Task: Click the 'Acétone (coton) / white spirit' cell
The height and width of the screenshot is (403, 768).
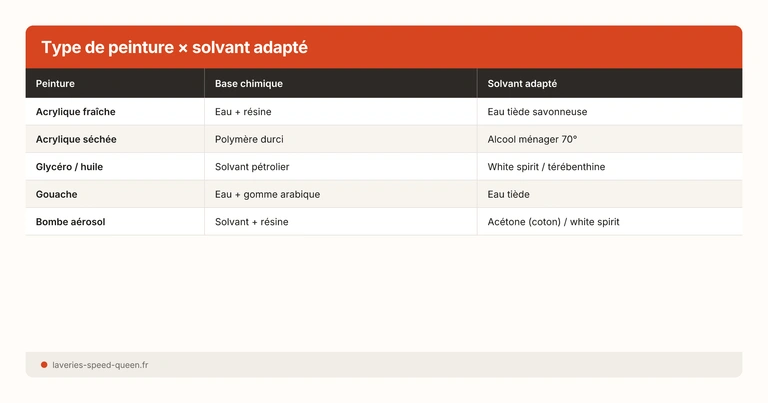Action: [553, 222]
